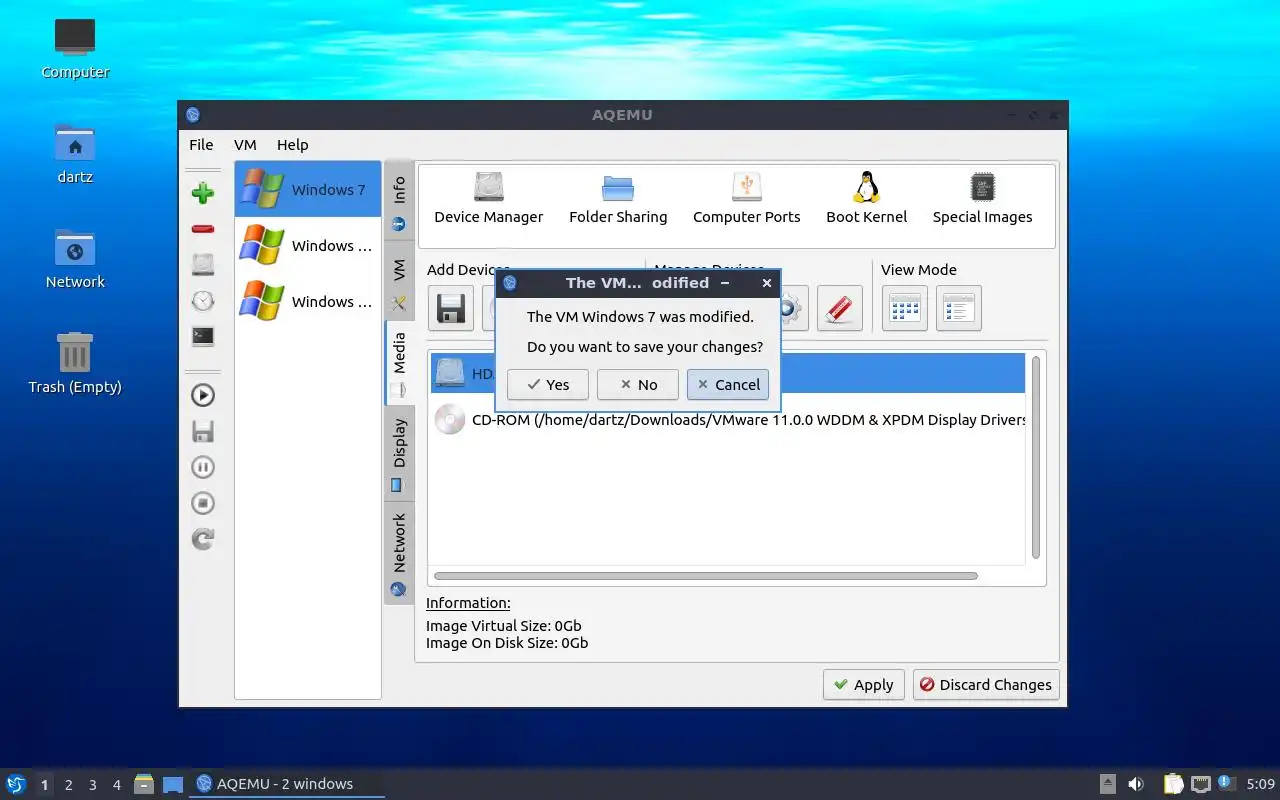Select the Windows 7 VM entry

(308, 189)
